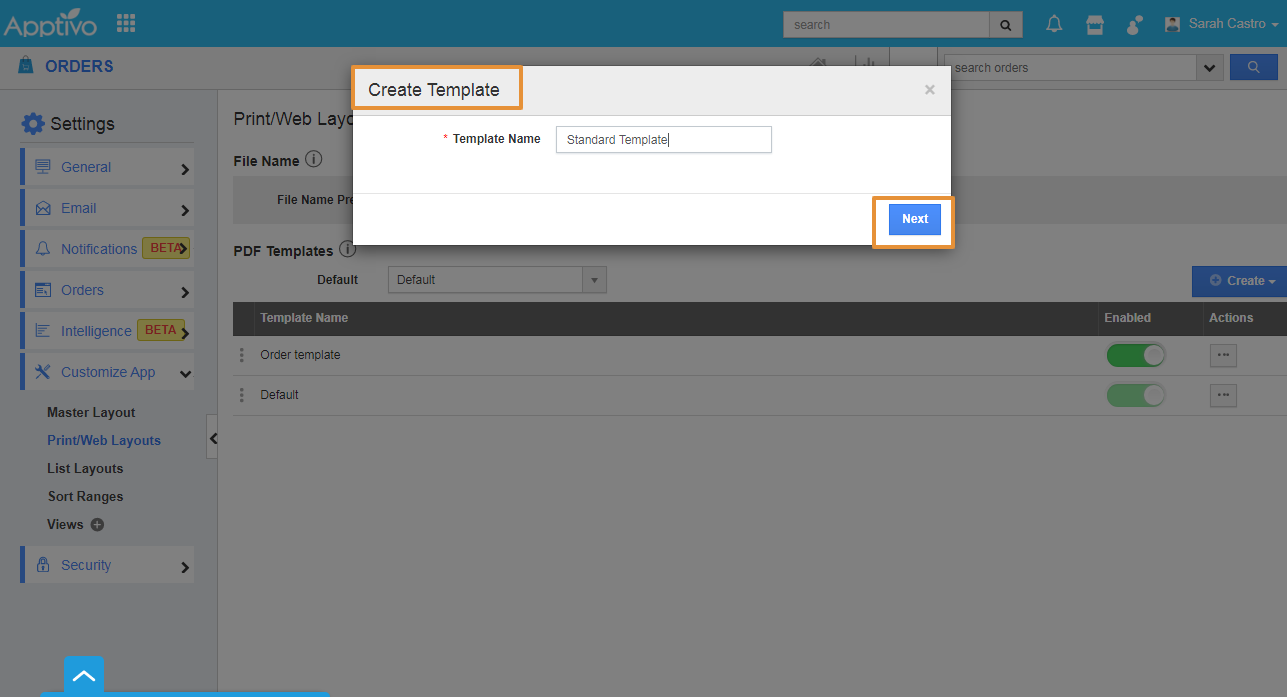Collapse the settings sidebar arrow
Image resolution: width=1287 pixels, height=697 pixels.
pos(212,437)
